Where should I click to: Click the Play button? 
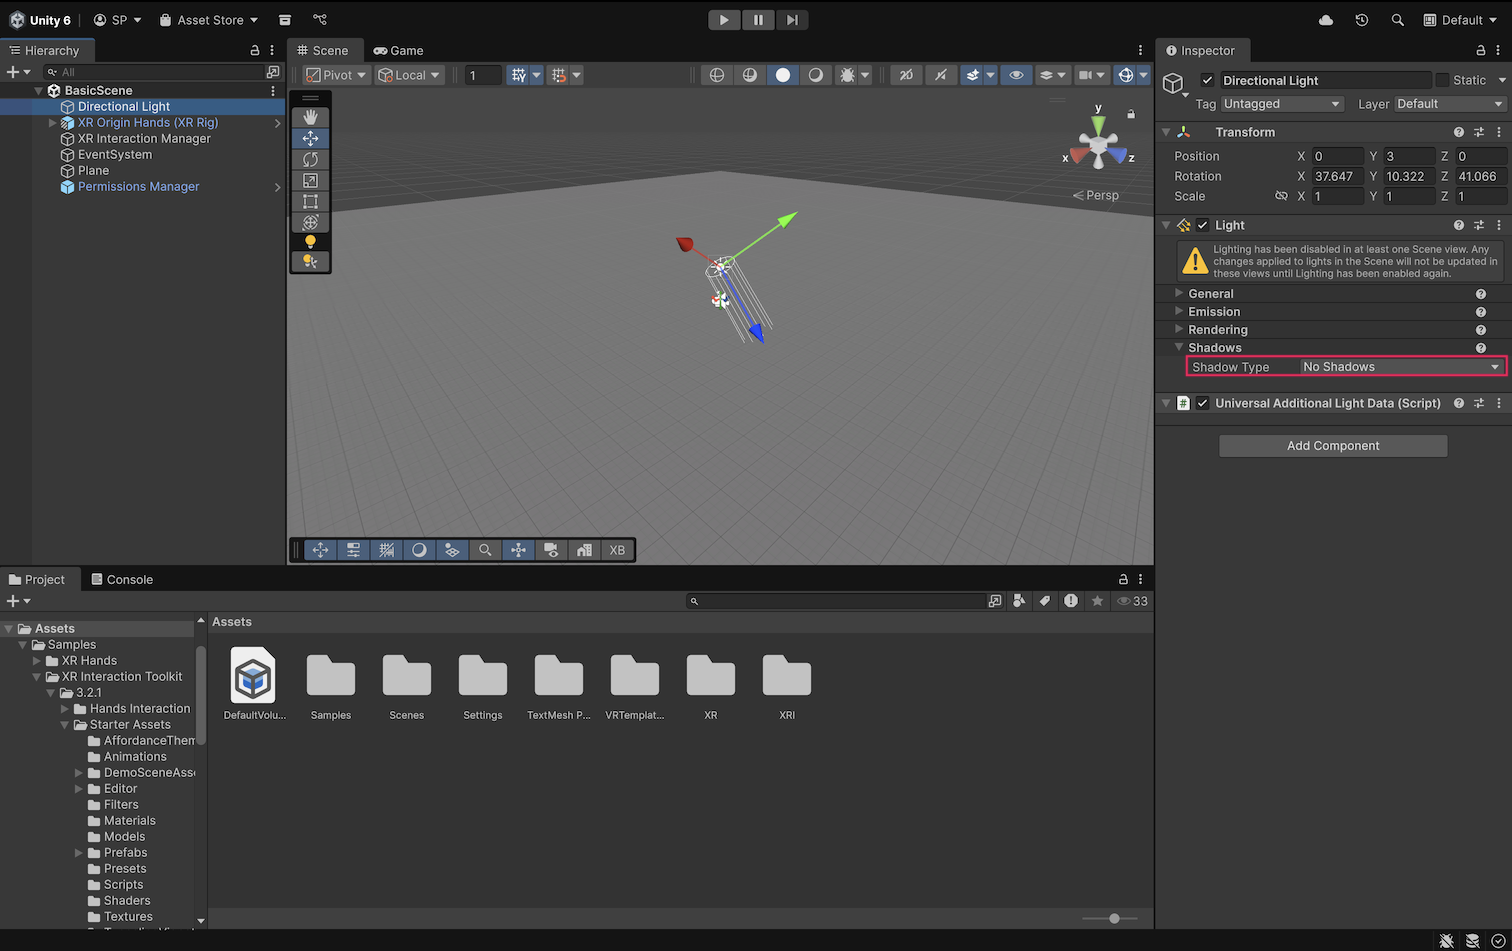click(x=724, y=20)
